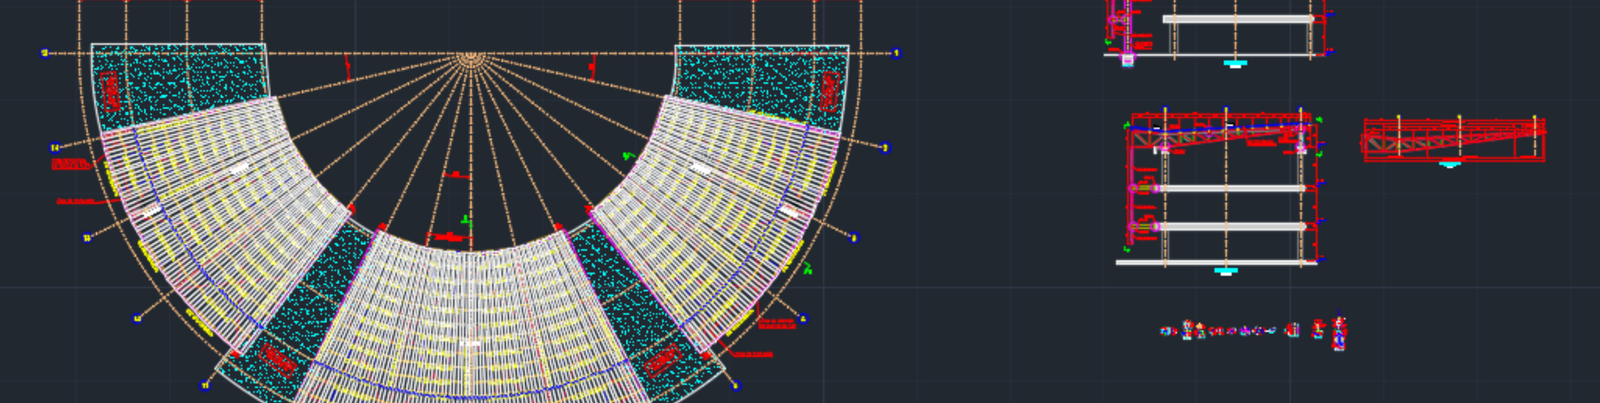Select the cyan marker beneath the long truss elevation
Viewport: 1600px width, 403px height.
(x=1450, y=164)
